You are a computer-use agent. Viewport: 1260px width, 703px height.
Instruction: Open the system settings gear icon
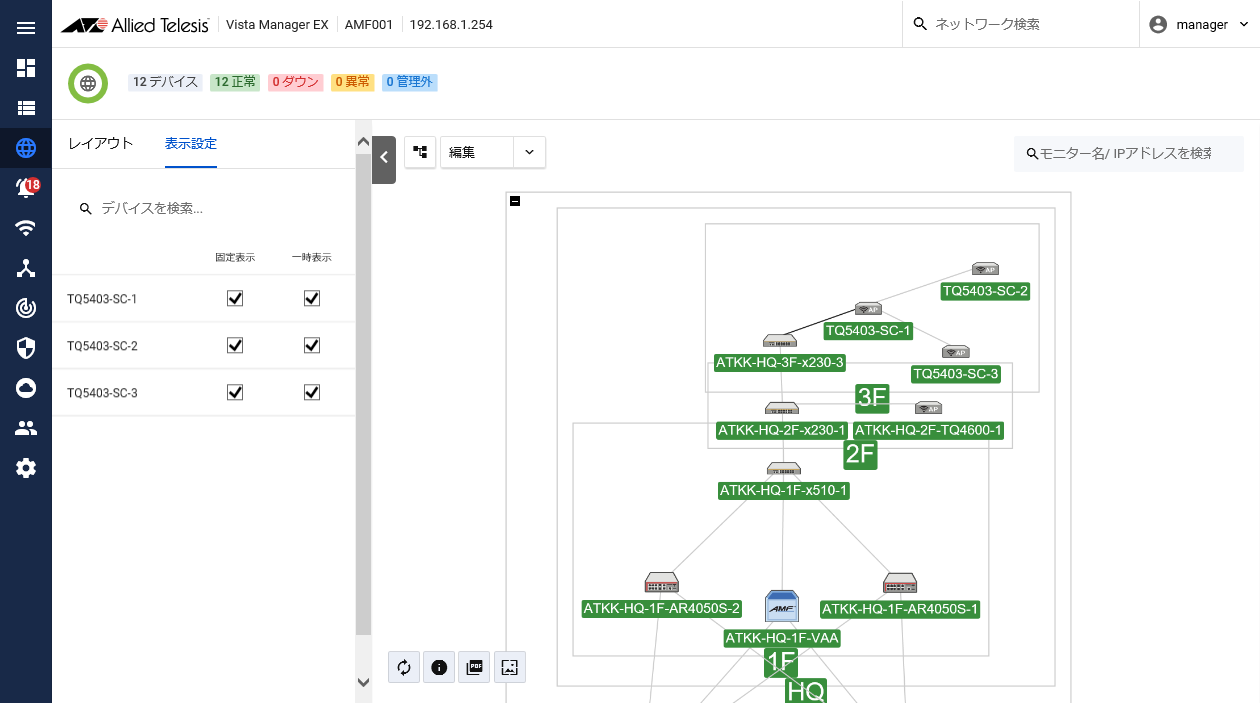click(x=26, y=468)
